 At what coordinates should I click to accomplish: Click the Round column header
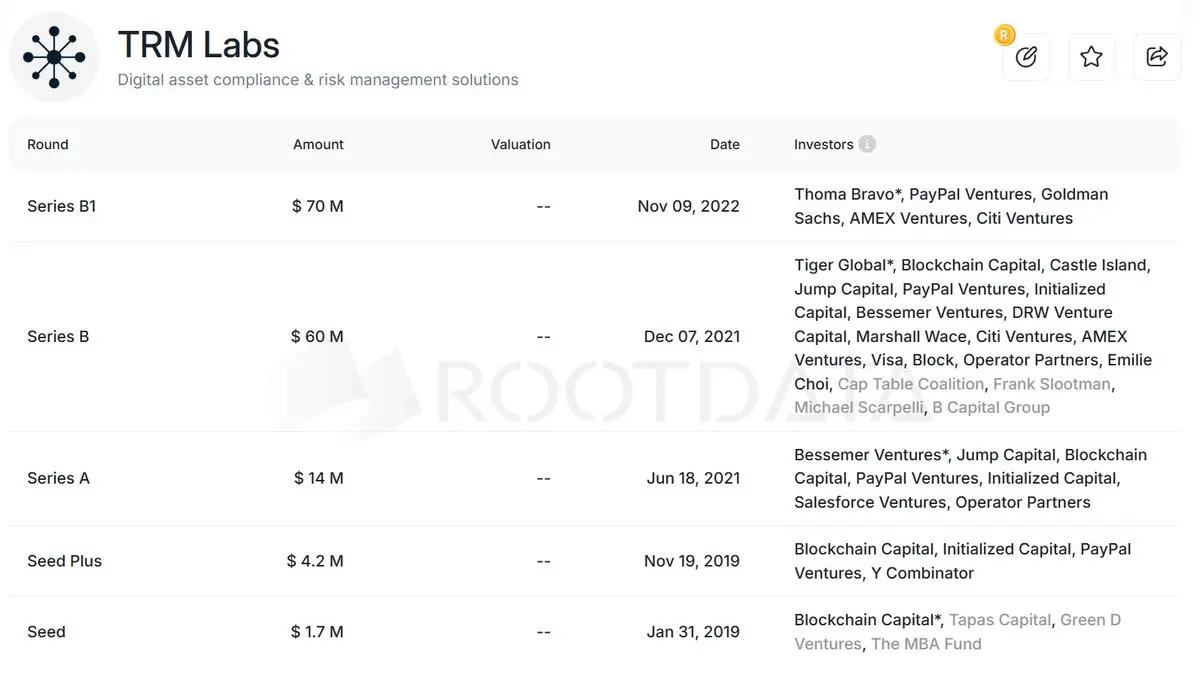pos(48,144)
